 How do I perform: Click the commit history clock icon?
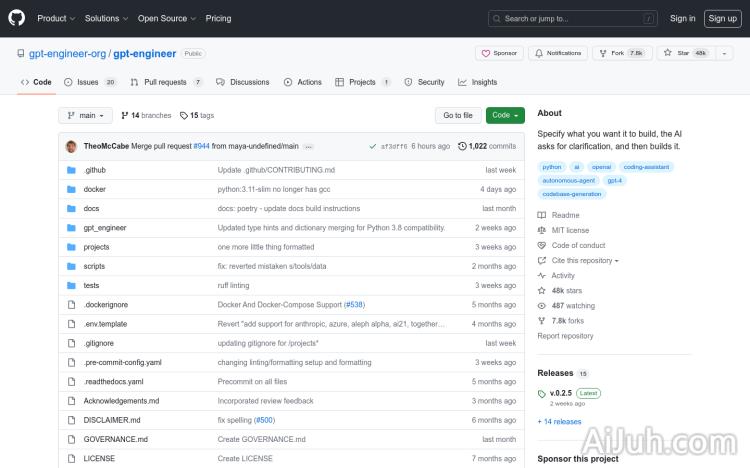462,146
